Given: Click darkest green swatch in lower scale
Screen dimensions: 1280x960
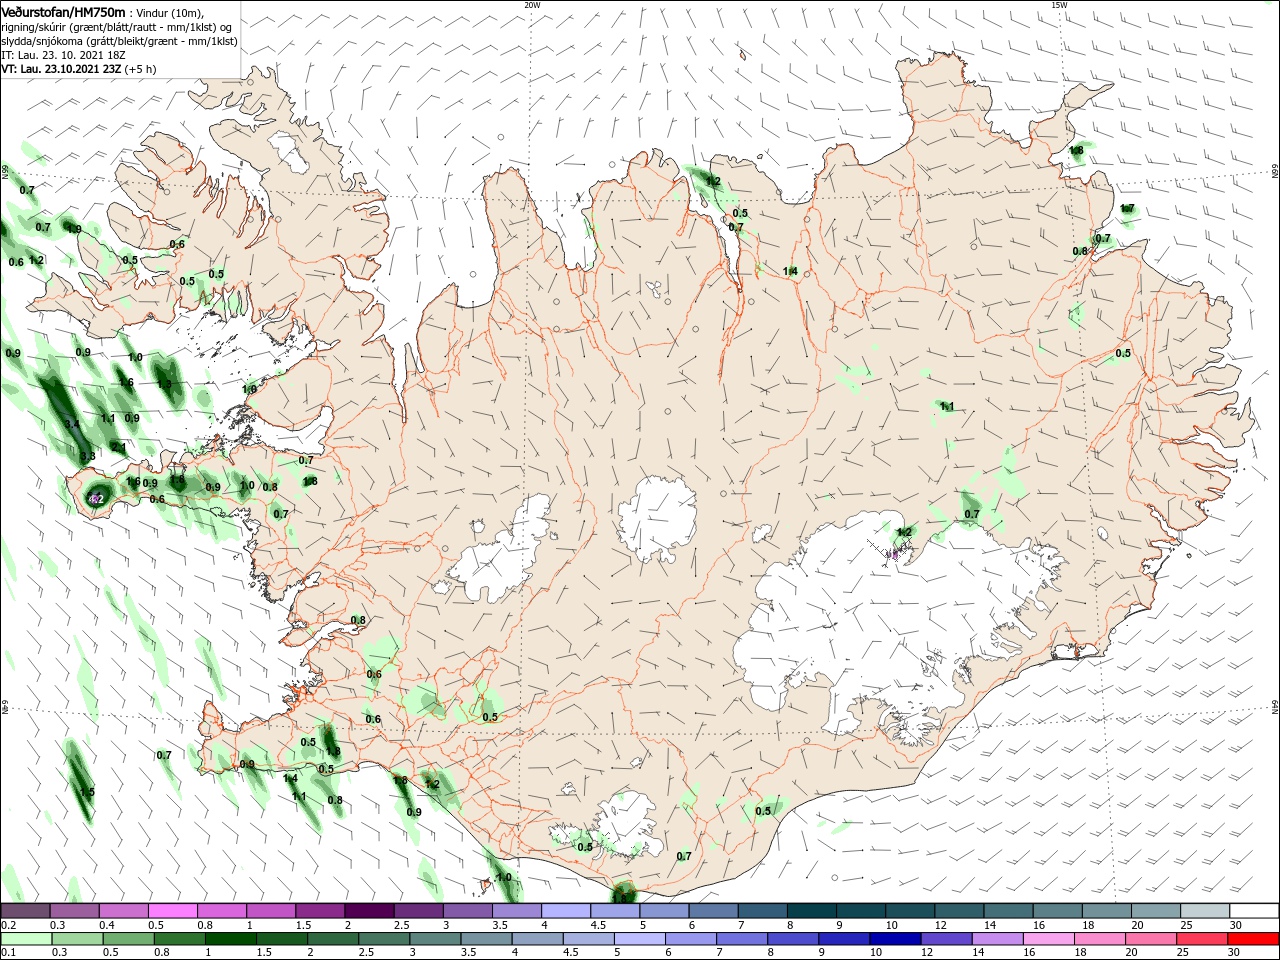Looking at the screenshot, I should [230, 939].
